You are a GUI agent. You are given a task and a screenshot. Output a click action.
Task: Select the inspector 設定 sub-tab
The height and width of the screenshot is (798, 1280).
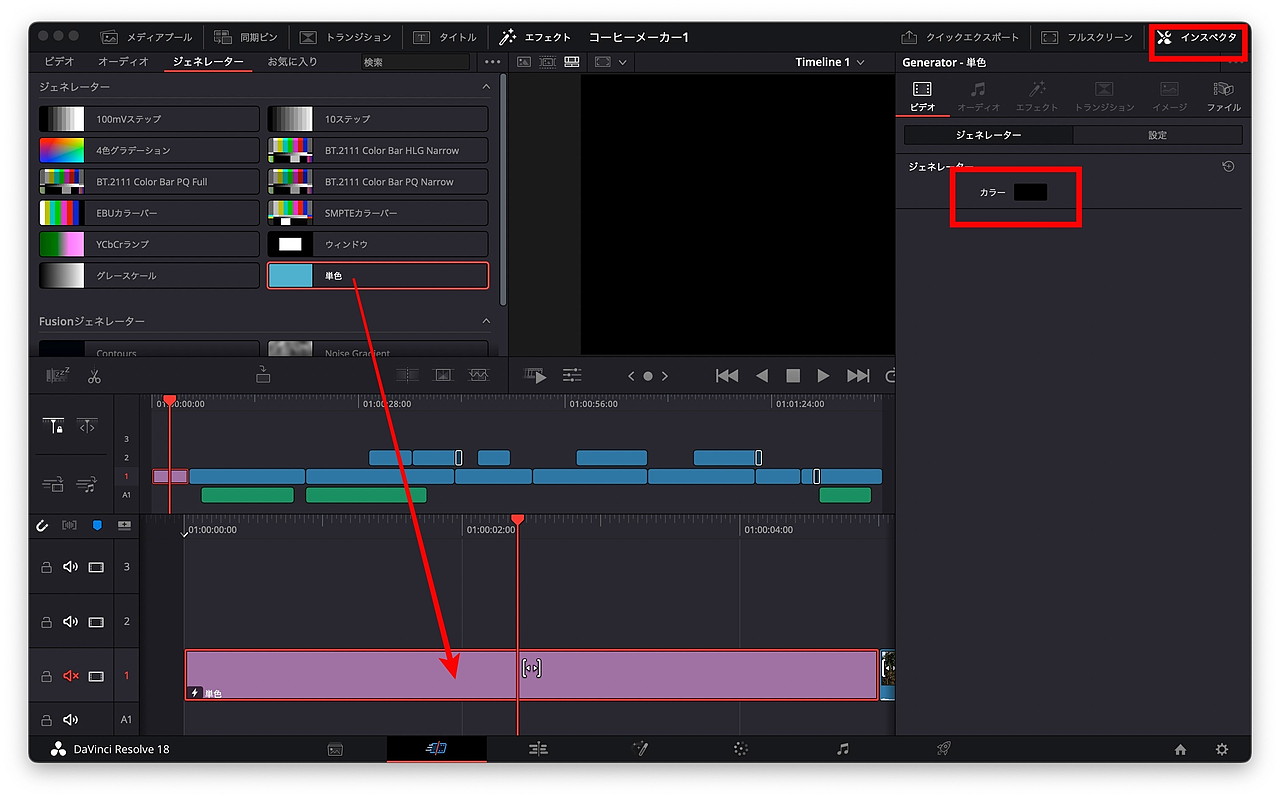tap(1157, 135)
